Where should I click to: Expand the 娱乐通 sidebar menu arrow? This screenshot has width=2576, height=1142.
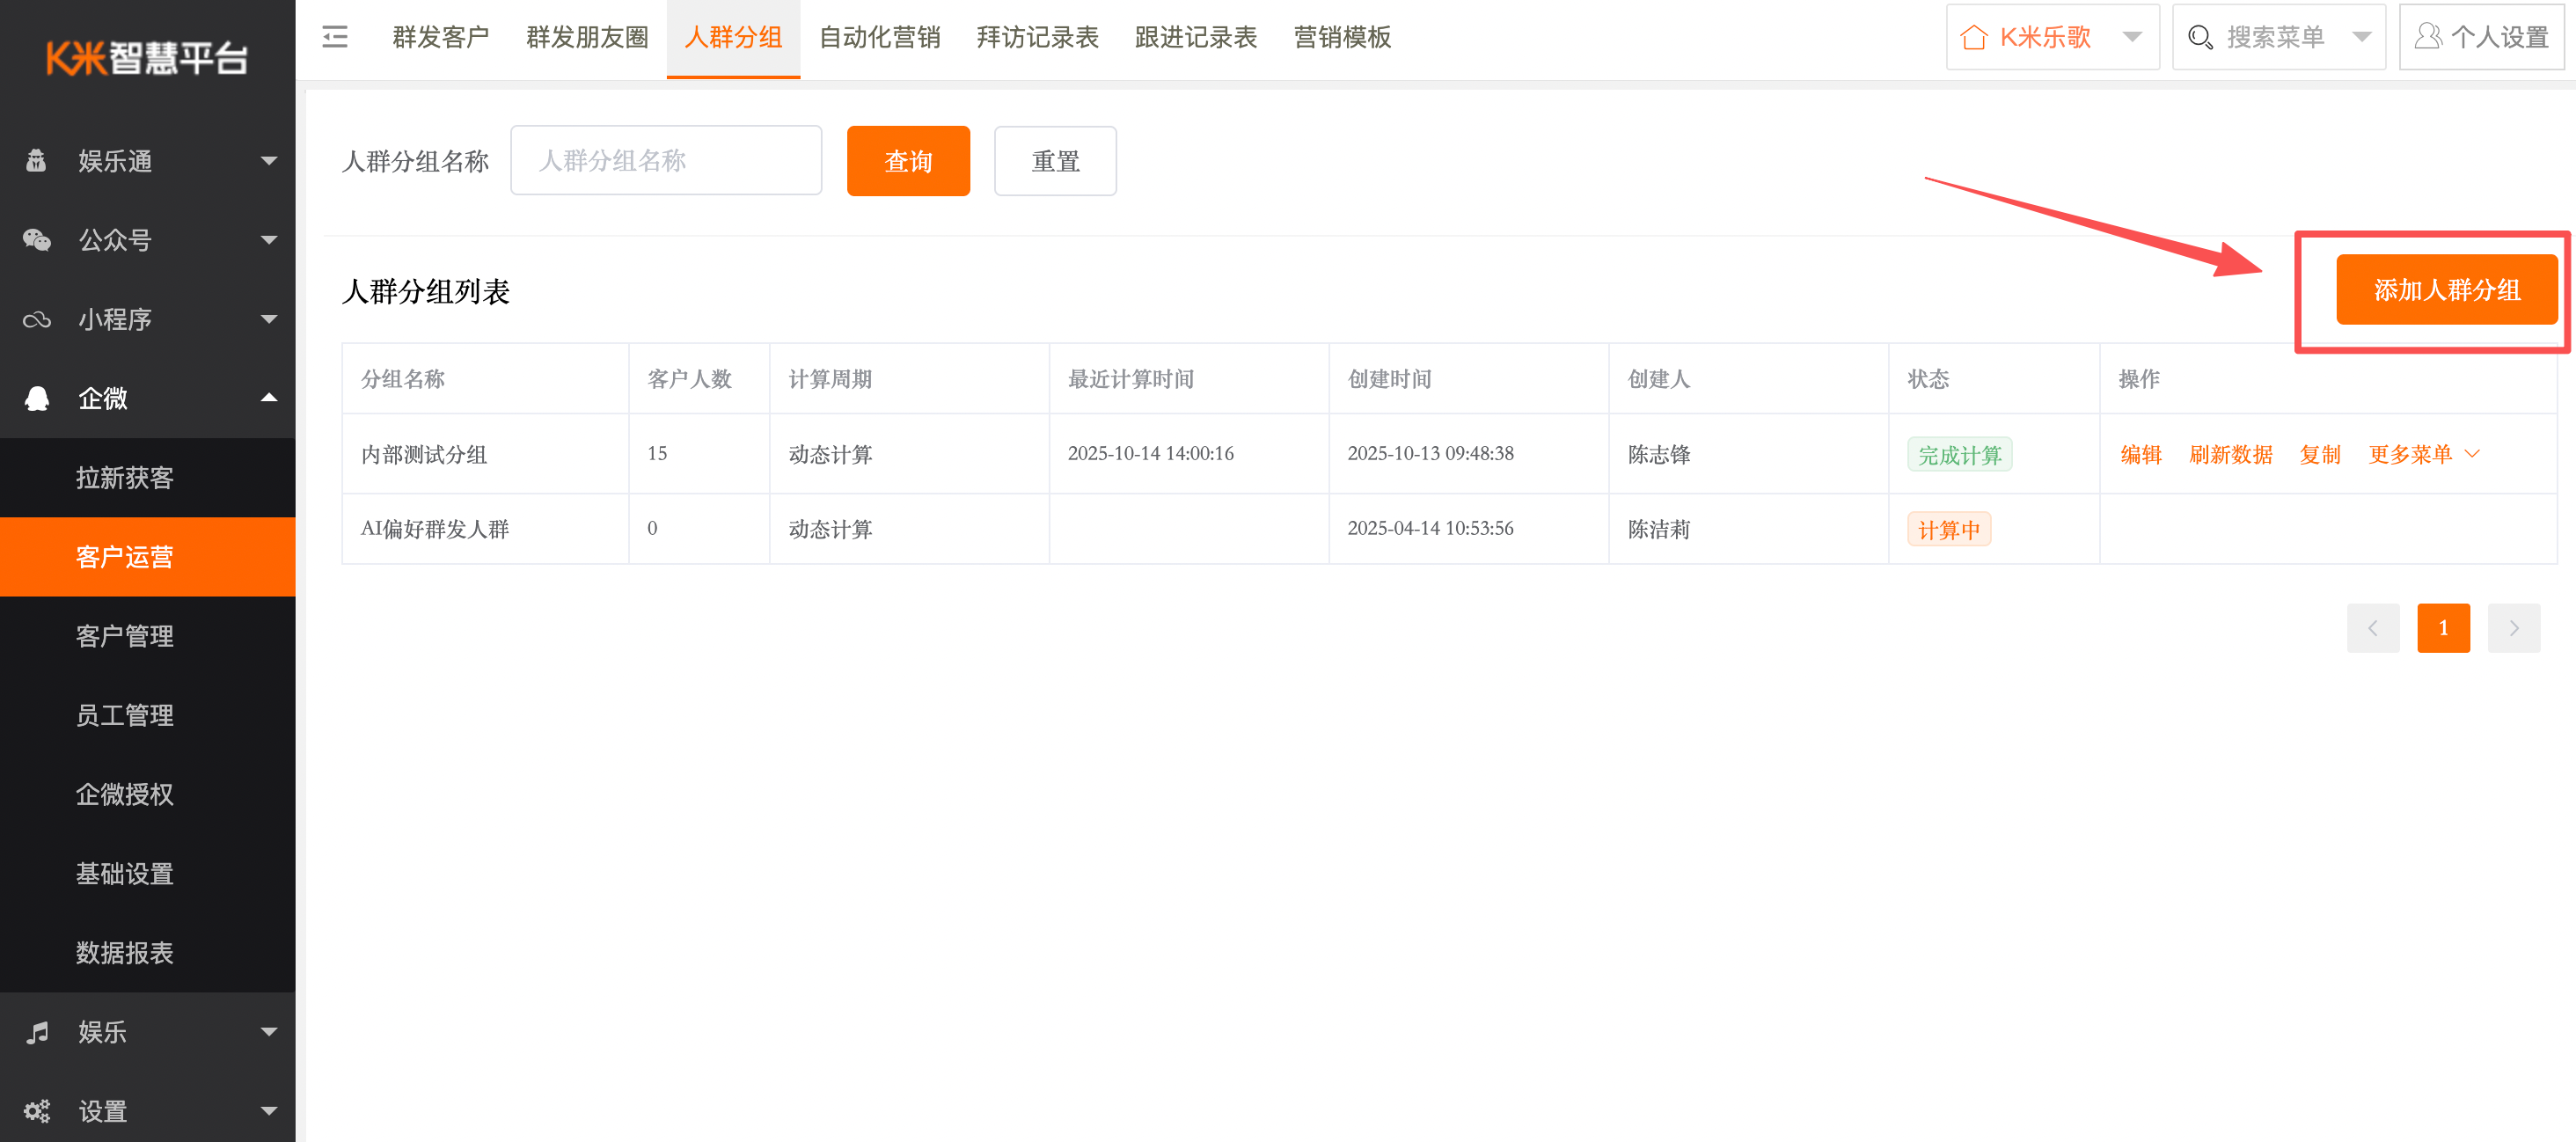point(268,161)
